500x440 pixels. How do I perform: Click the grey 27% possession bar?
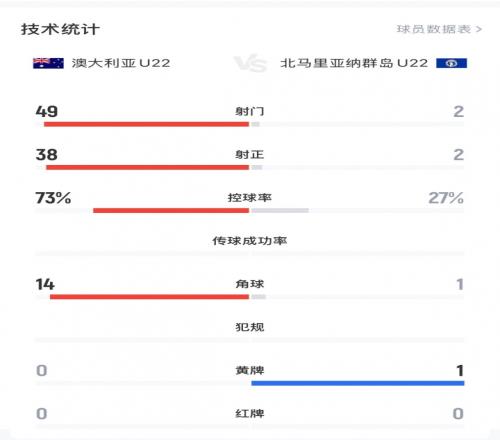[280, 210]
